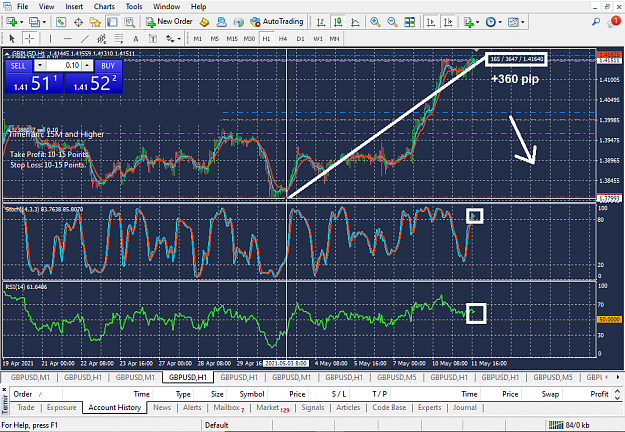
Task: Collapse the One Click Trading panel triangle
Action: point(7,54)
